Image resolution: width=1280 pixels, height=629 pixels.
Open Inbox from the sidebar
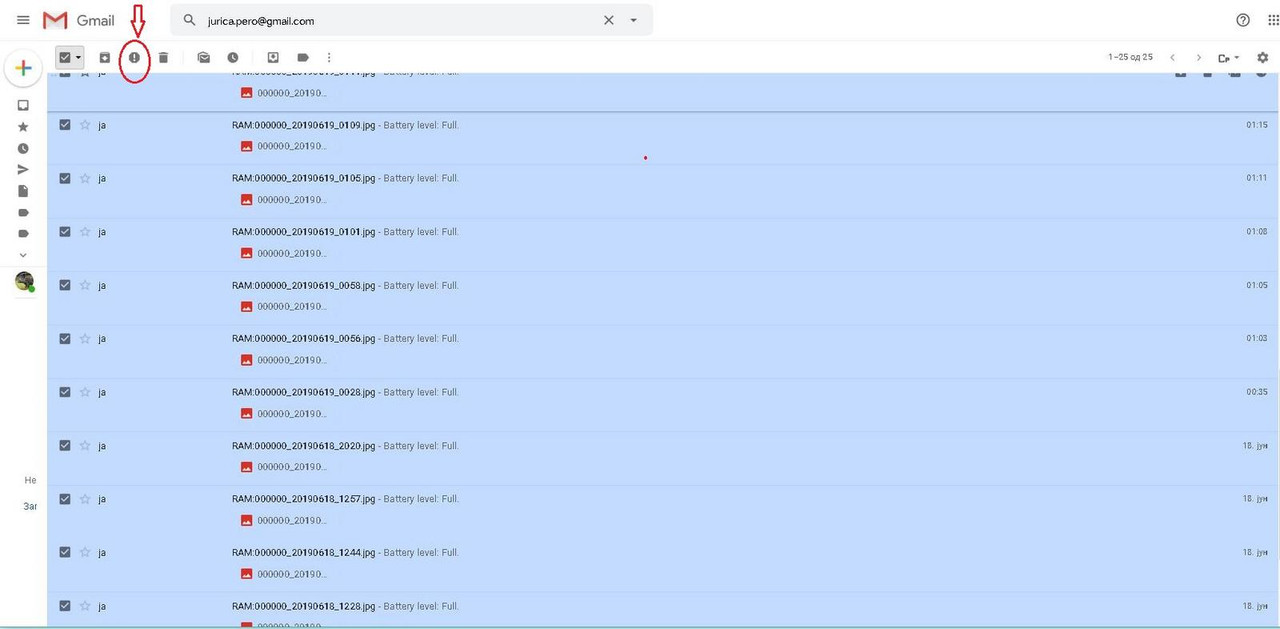coord(23,105)
